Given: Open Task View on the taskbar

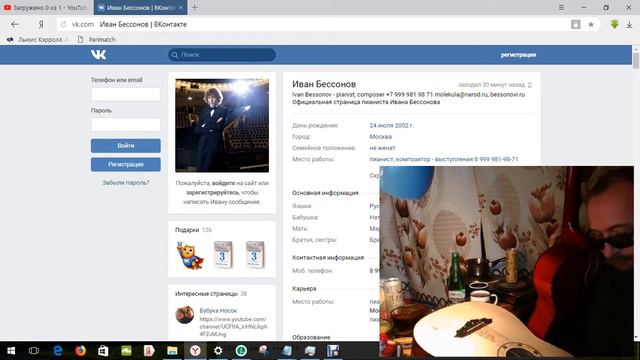Looking at the screenshot, I should 34,351.
